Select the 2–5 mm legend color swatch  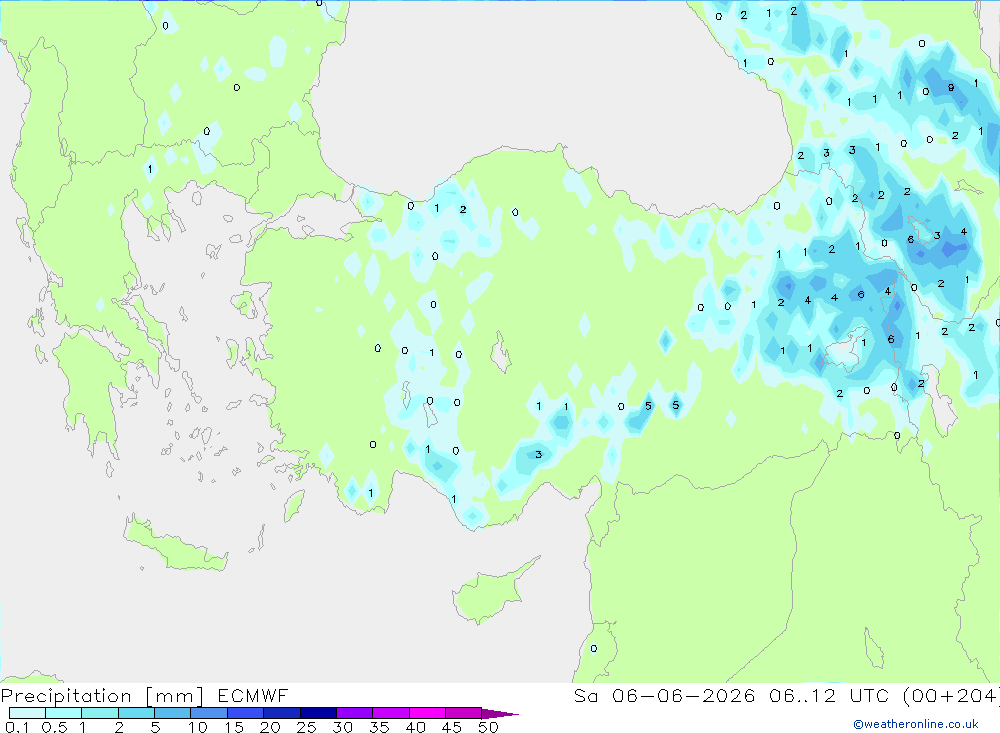coord(136,713)
